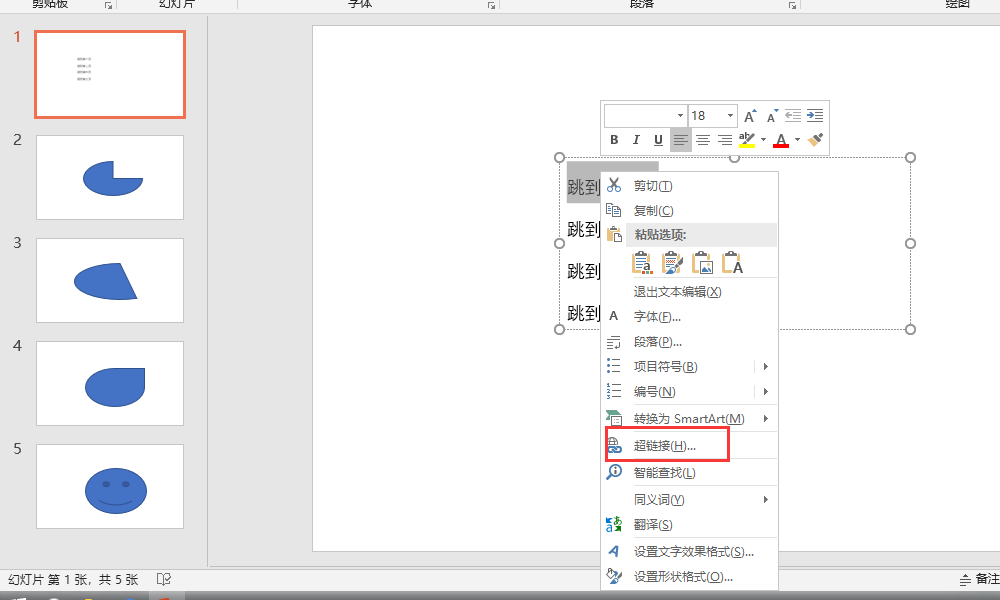Click 备注 notes button in status bar
Image resolution: width=1000 pixels, height=600 pixels.
(979, 579)
